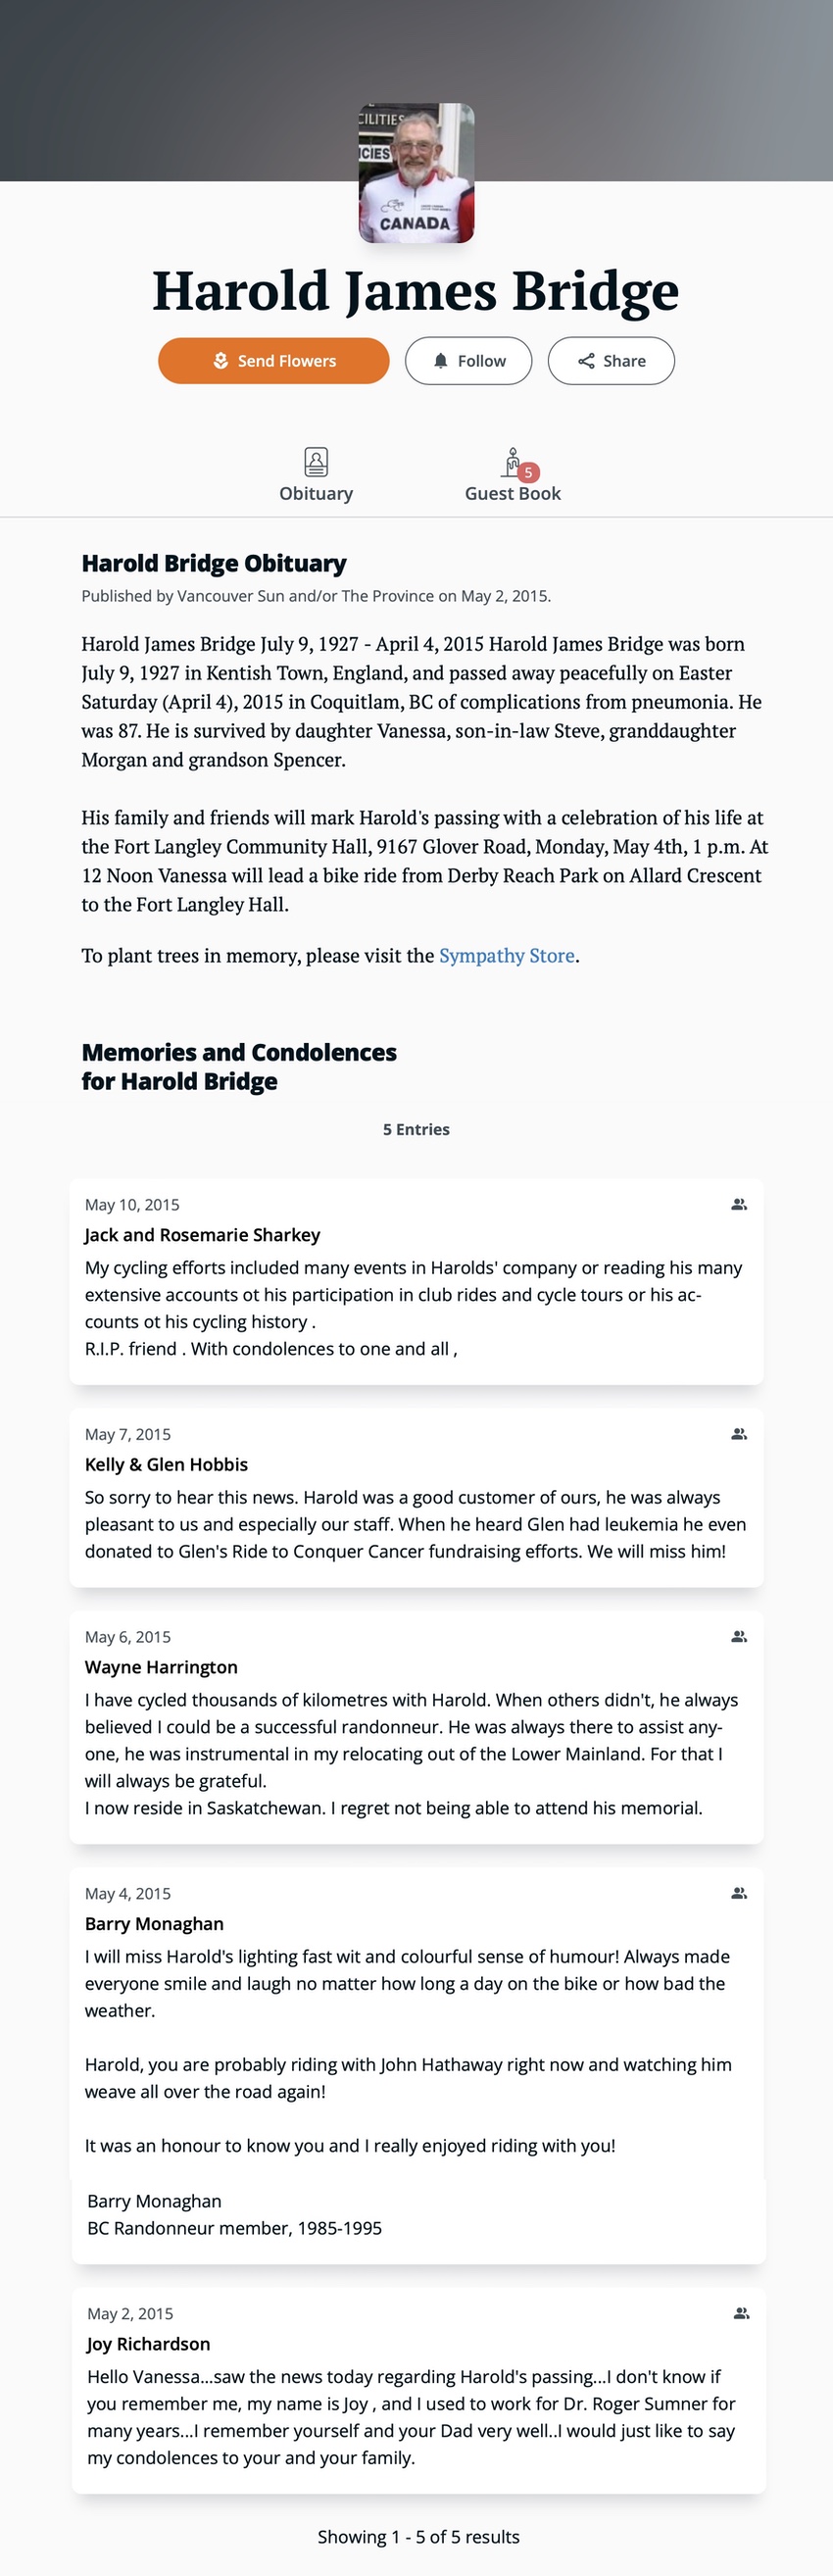Click the people icon on the Sharkey entry

pos(739,1204)
